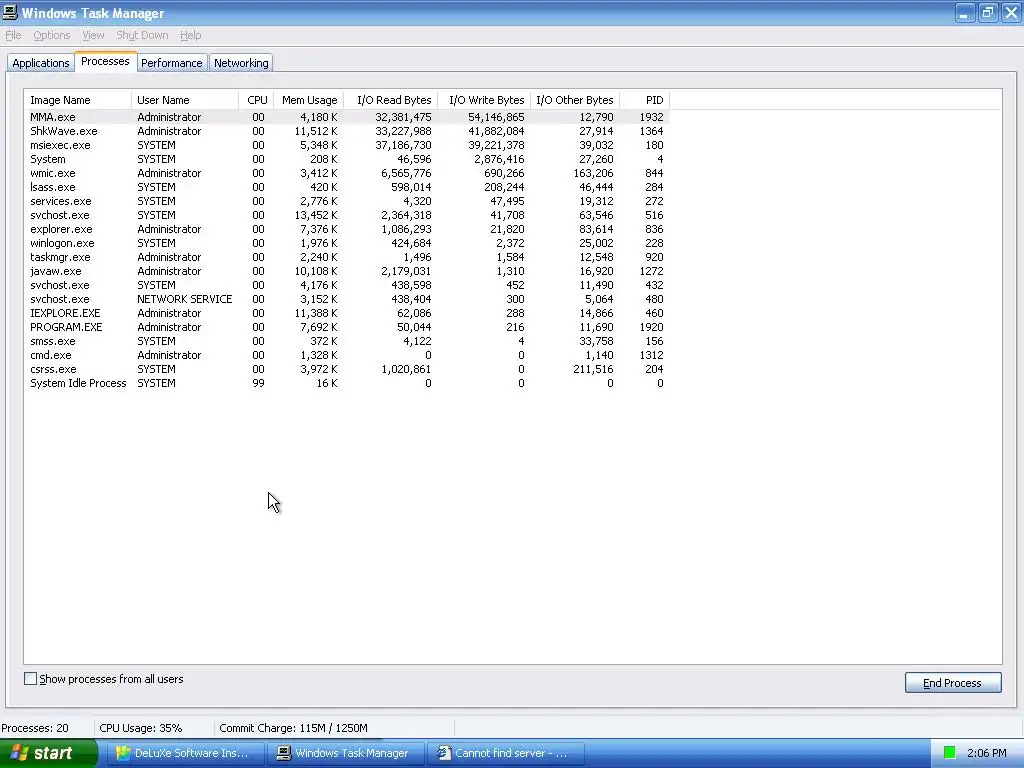Screen dimensions: 1024x768
Task: Select the smss.exe process
Action: coord(347,342)
